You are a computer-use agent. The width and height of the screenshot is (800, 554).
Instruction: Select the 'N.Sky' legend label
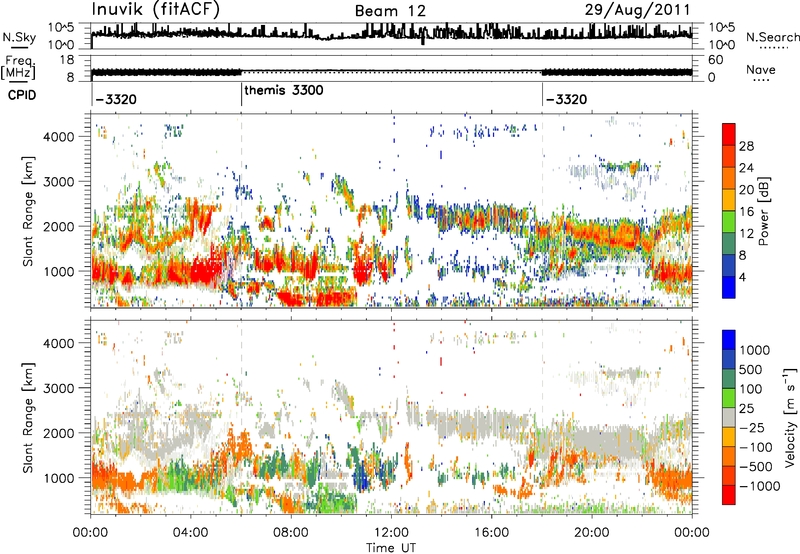coord(19,37)
